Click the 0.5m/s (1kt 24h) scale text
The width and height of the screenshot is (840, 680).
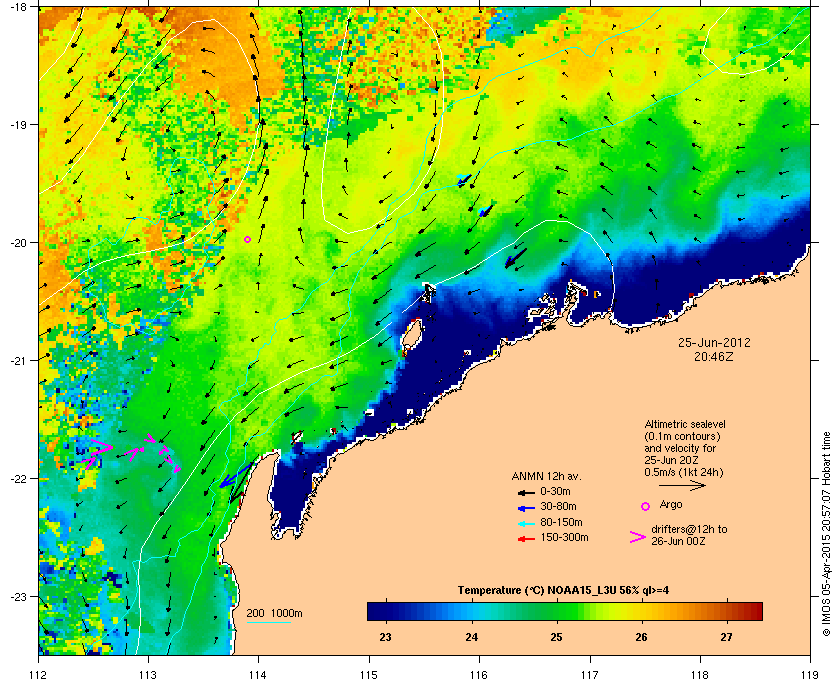click(684, 473)
